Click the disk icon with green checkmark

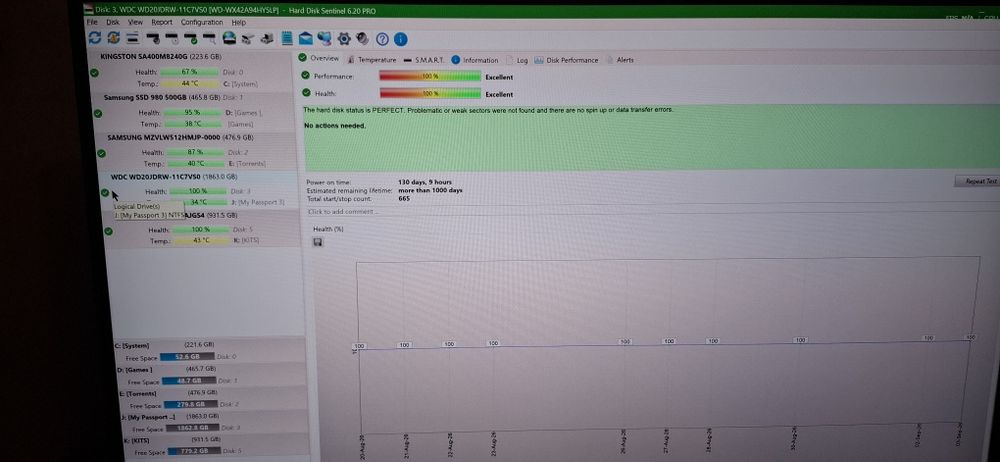click(190, 38)
